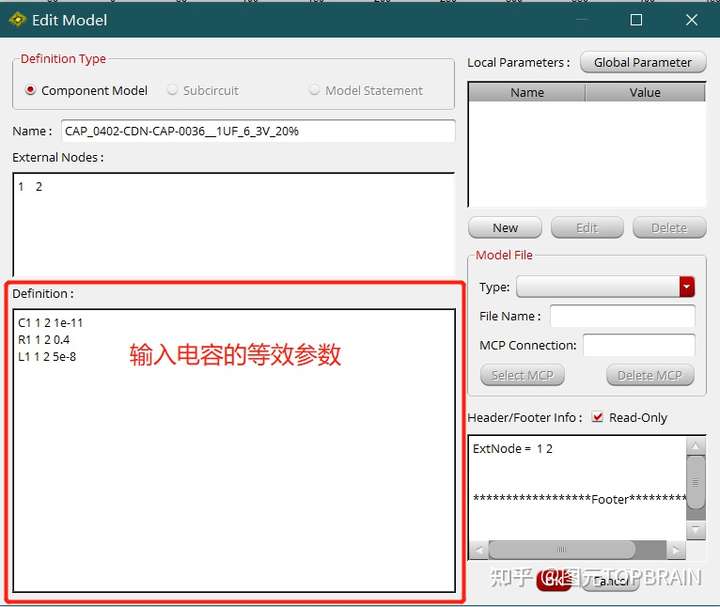Image resolution: width=720 pixels, height=607 pixels.
Task: Maximize the Edit Model window
Action: pos(636,20)
